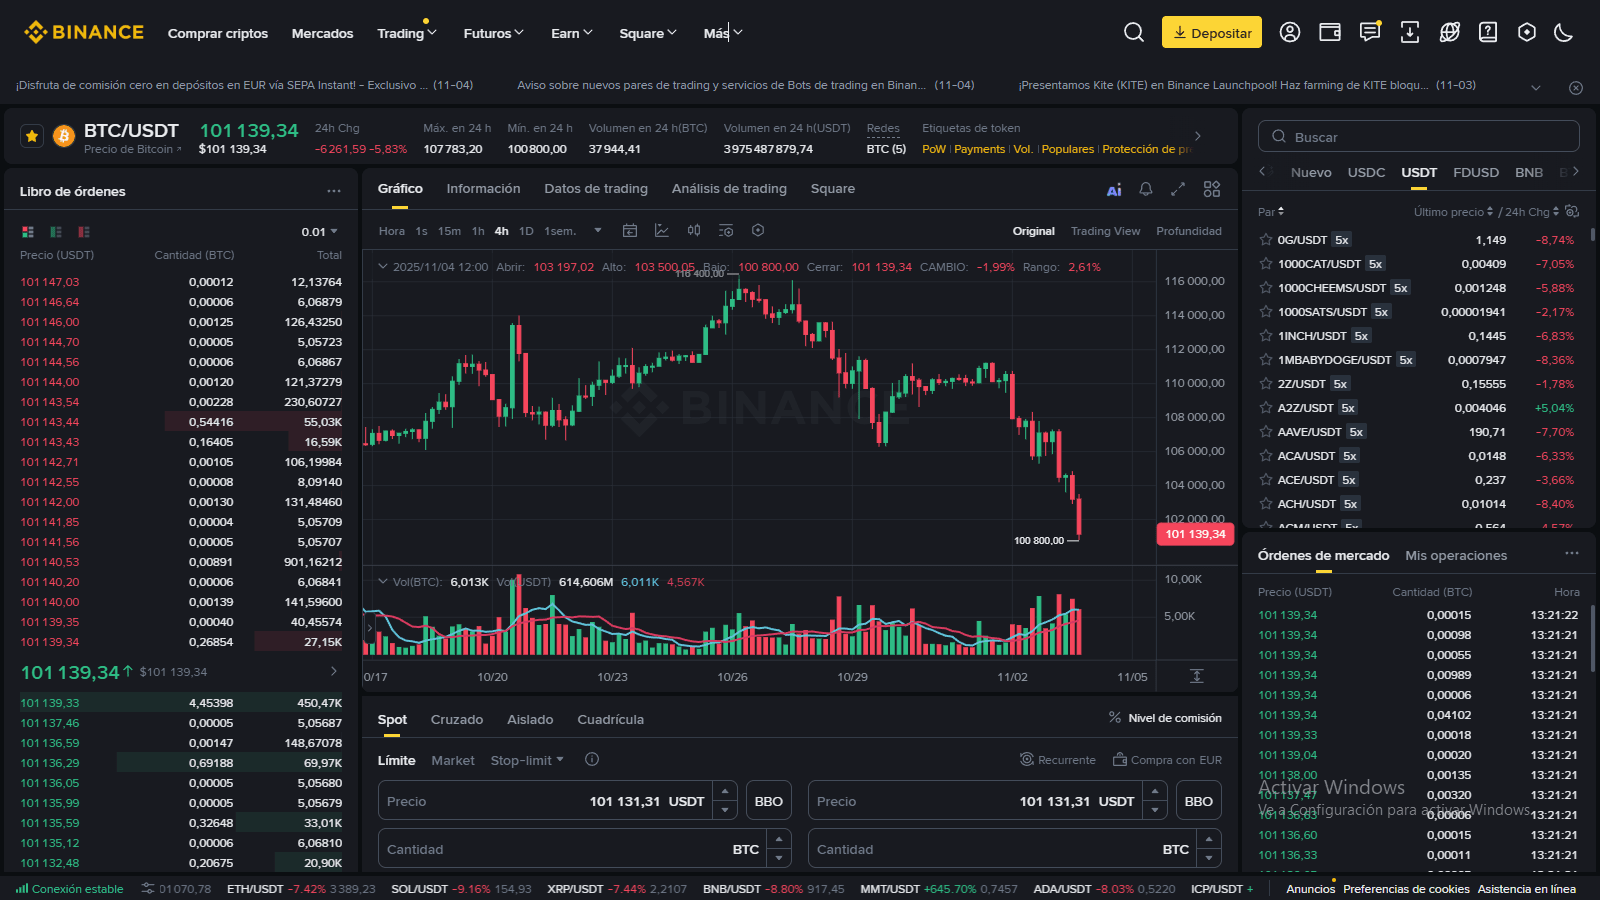The height and width of the screenshot is (900, 1600).
Task: Open the technical indicators line-chart icon
Action: [x=662, y=231]
